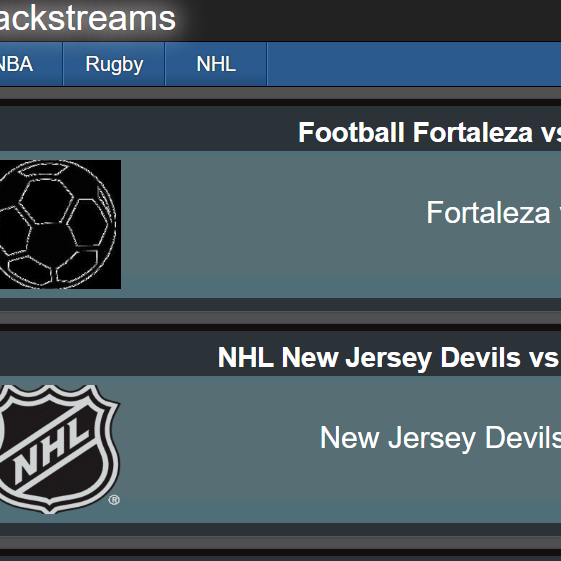Click the black header bar beside site title
This screenshot has width=561, height=561.
click(369, 20)
